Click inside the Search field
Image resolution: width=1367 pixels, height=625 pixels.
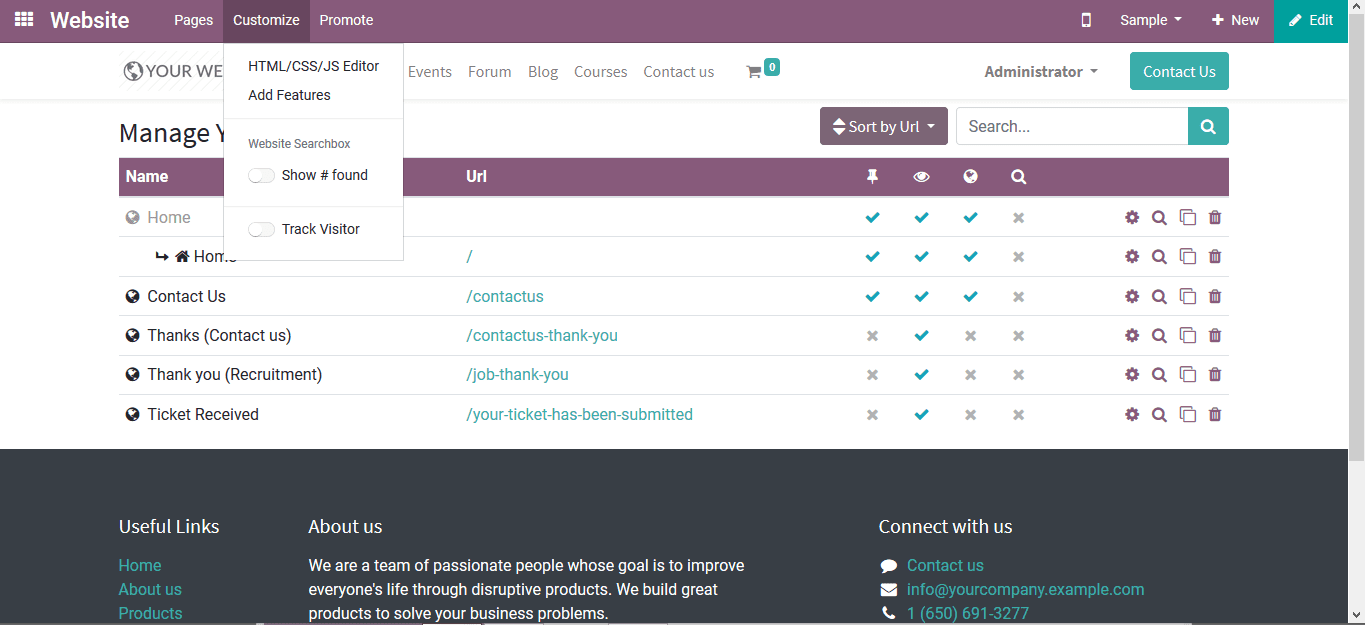[x=1070, y=126]
